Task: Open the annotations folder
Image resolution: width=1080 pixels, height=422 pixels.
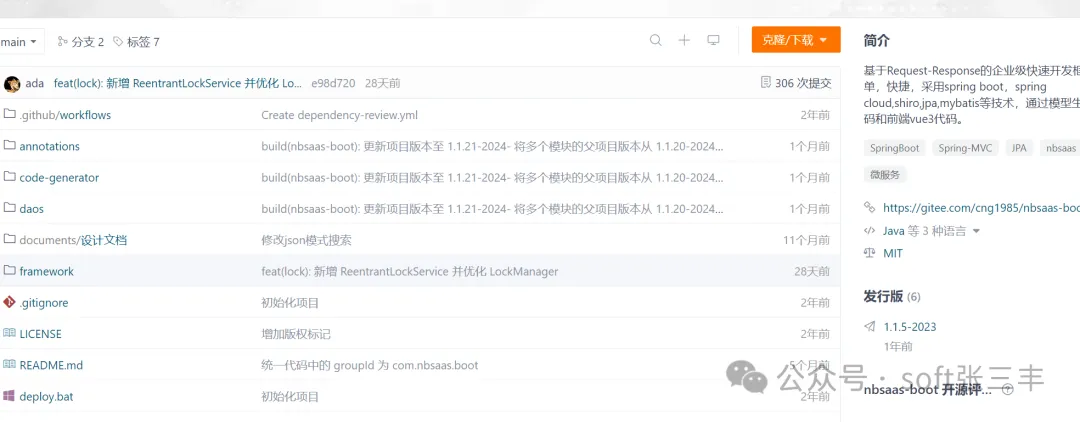Action: [x=50, y=146]
